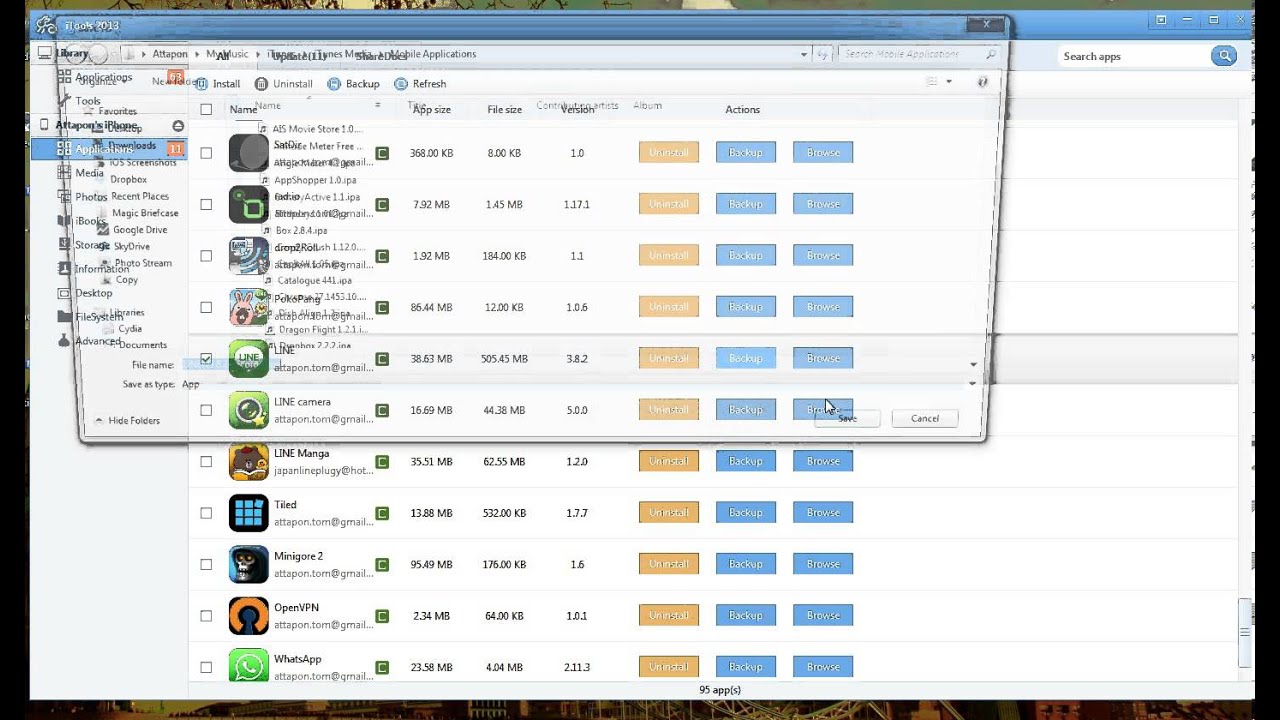The width and height of the screenshot is (1280, 720).
Task: Click the LINE camera app icon
Action: click(248, 410)
